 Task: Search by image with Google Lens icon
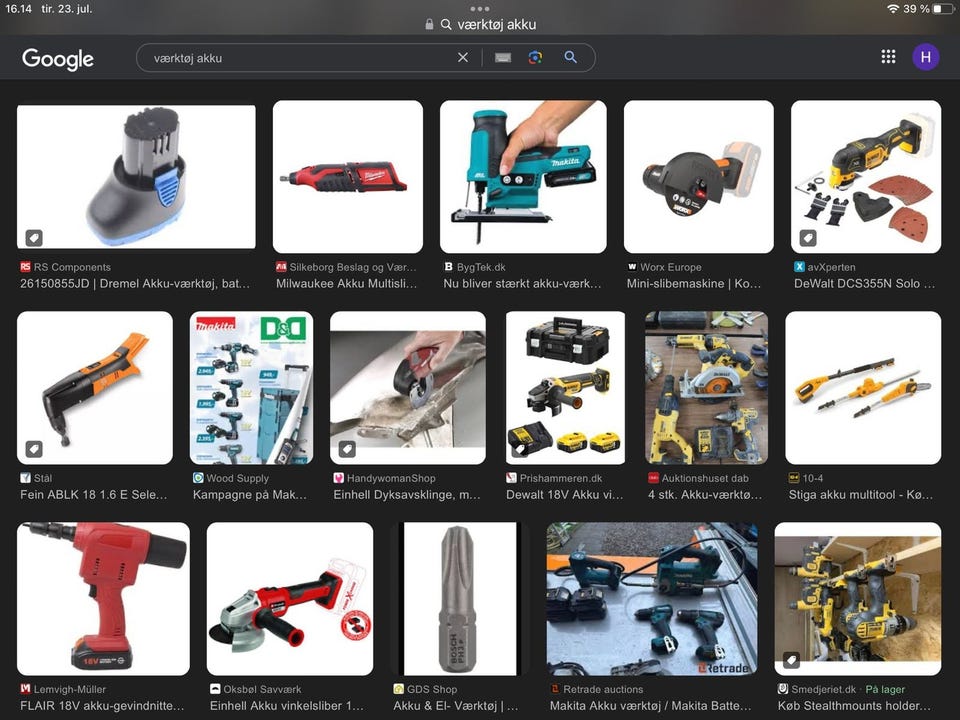tap(535, 58)
